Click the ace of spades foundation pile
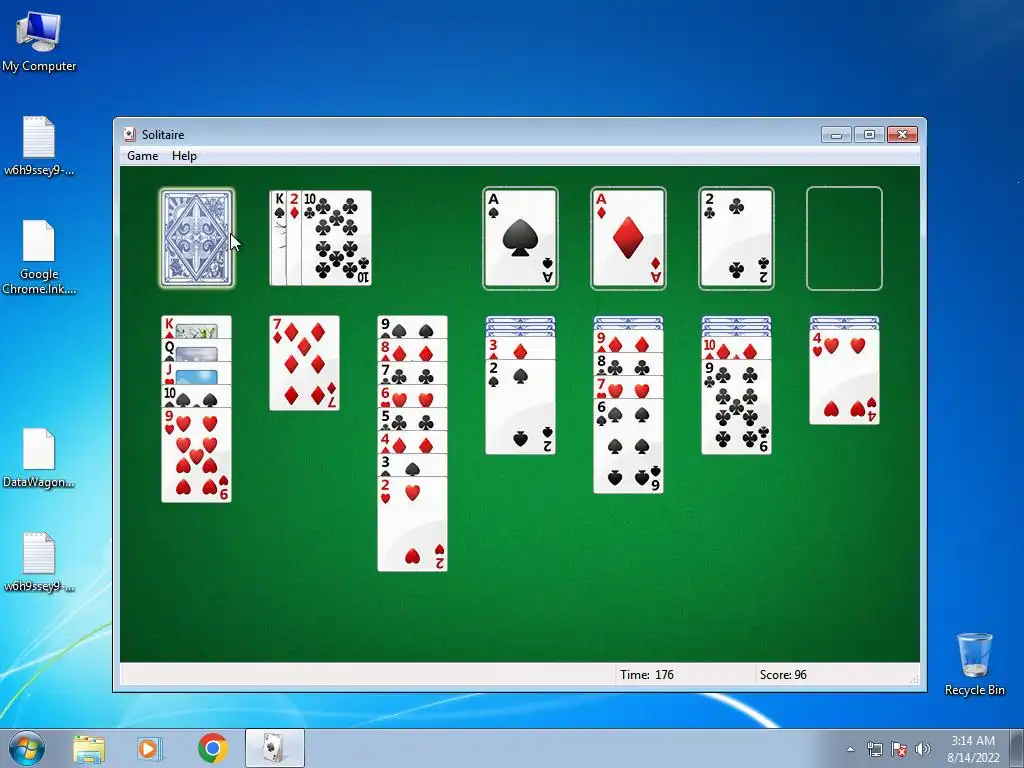 520,238
